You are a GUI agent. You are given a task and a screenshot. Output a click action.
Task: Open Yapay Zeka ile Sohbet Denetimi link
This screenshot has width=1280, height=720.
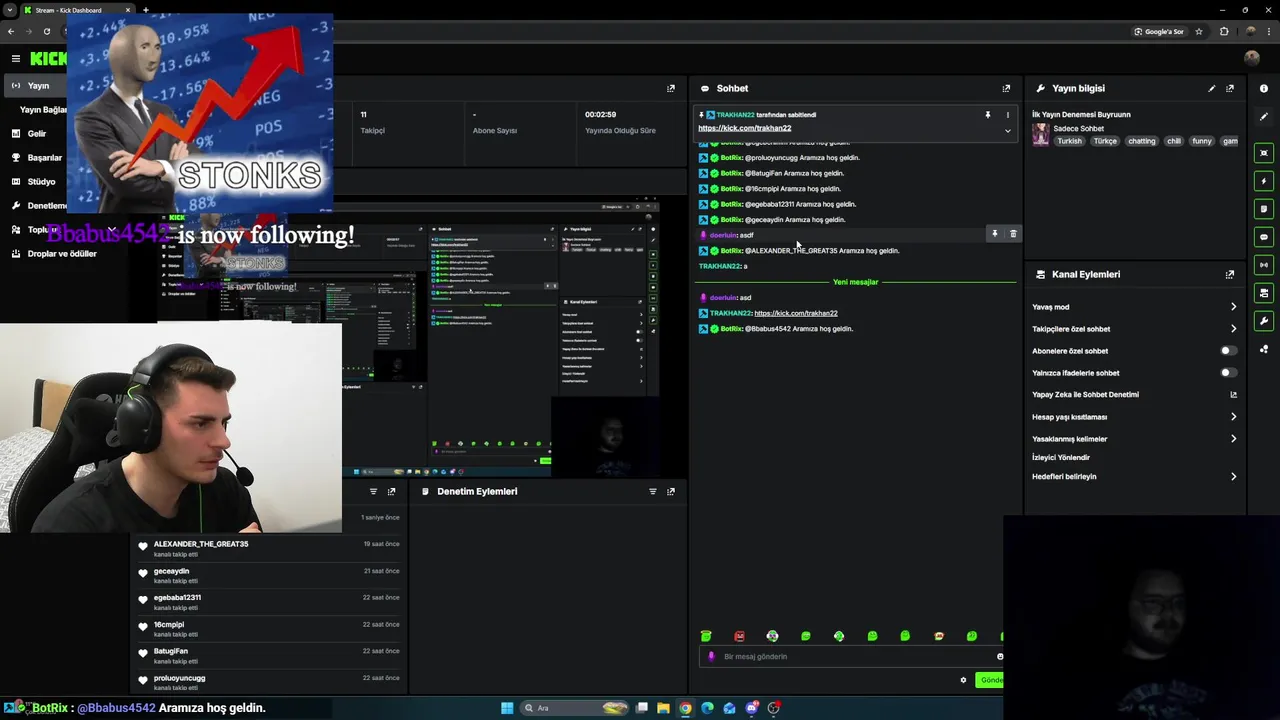(1134, 395)
